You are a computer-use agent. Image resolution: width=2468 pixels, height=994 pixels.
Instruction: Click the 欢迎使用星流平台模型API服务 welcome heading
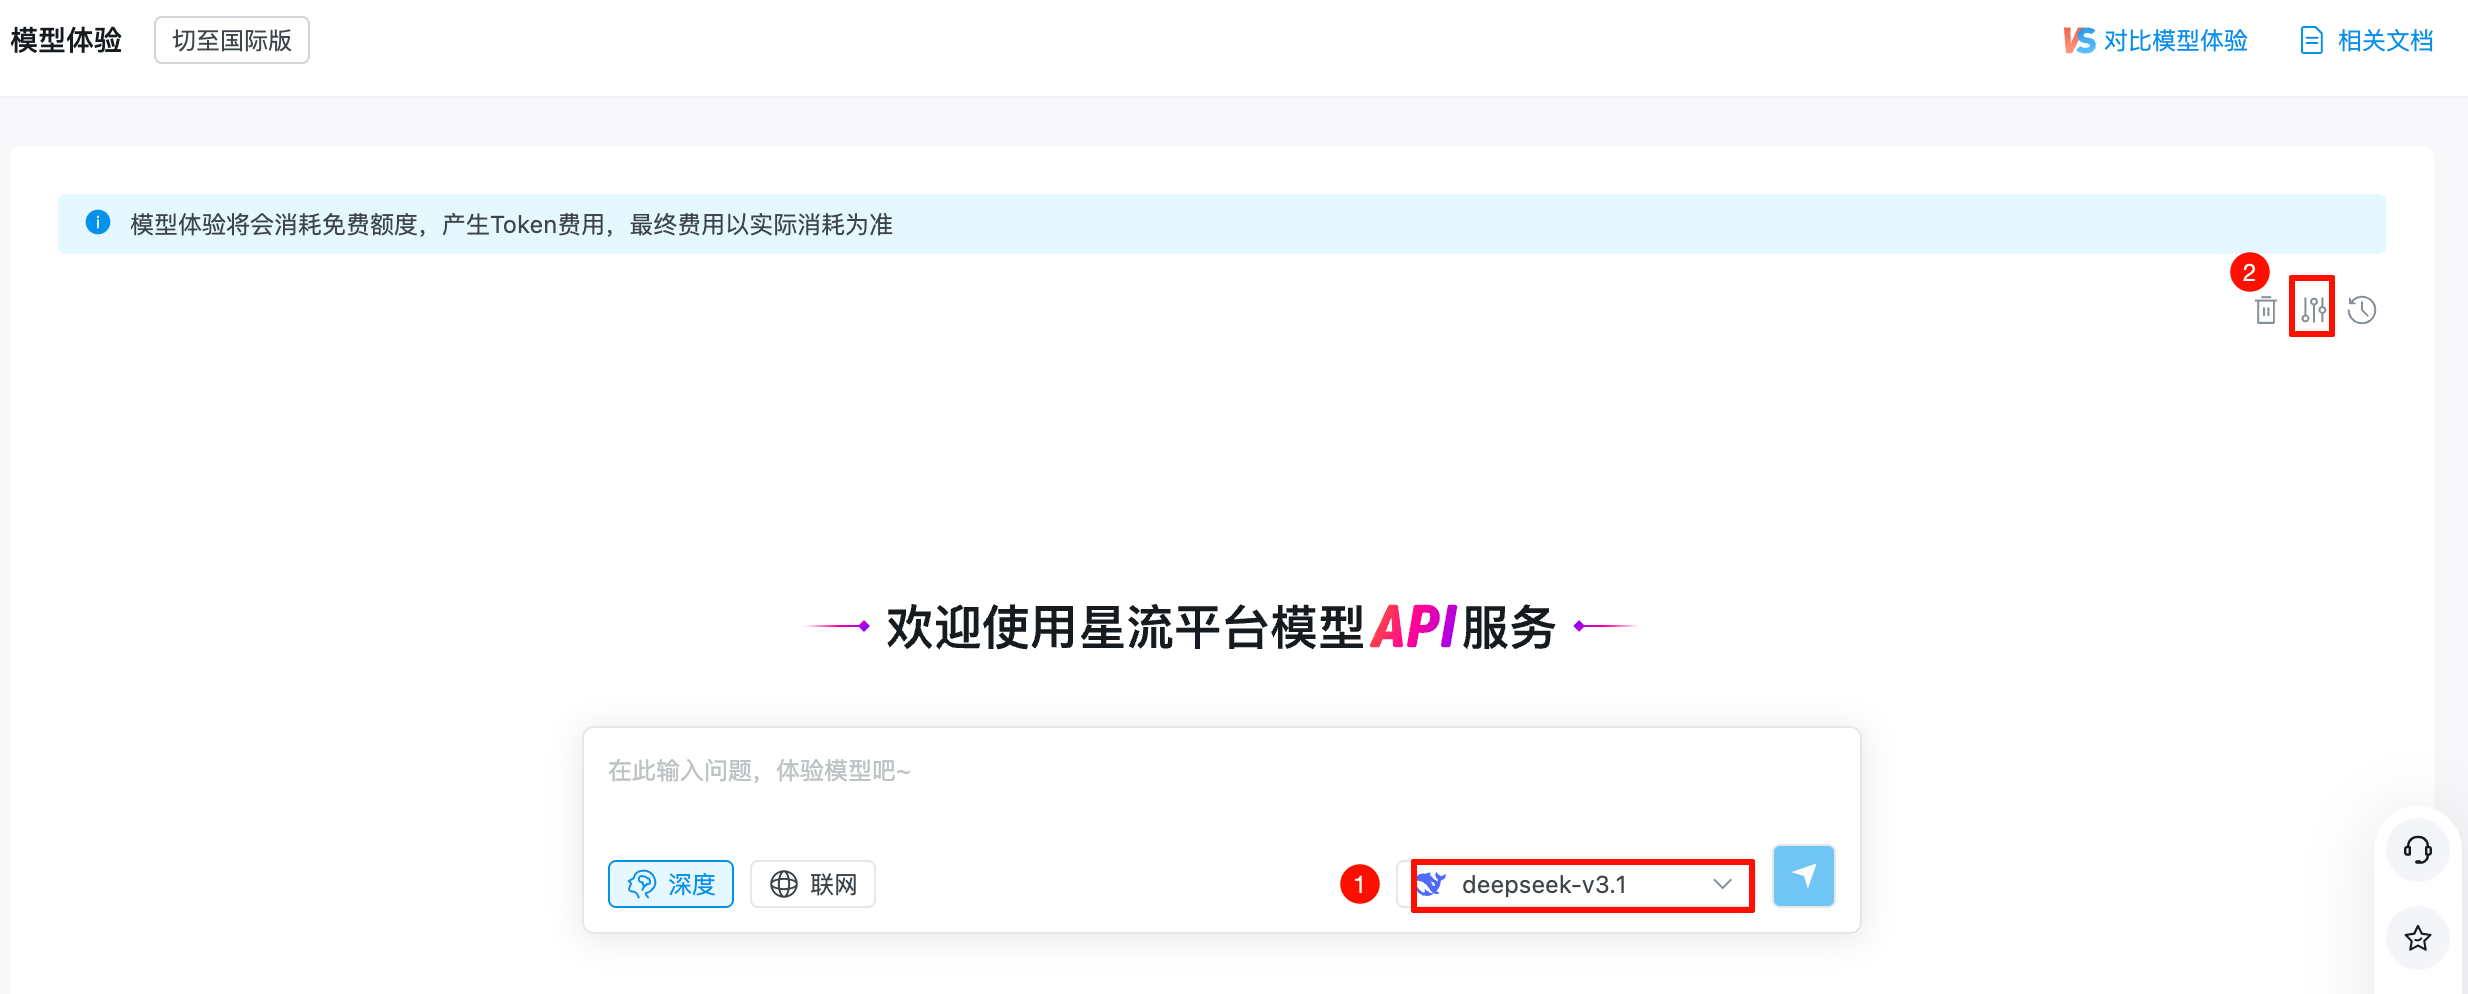[x=1221, y=627]
